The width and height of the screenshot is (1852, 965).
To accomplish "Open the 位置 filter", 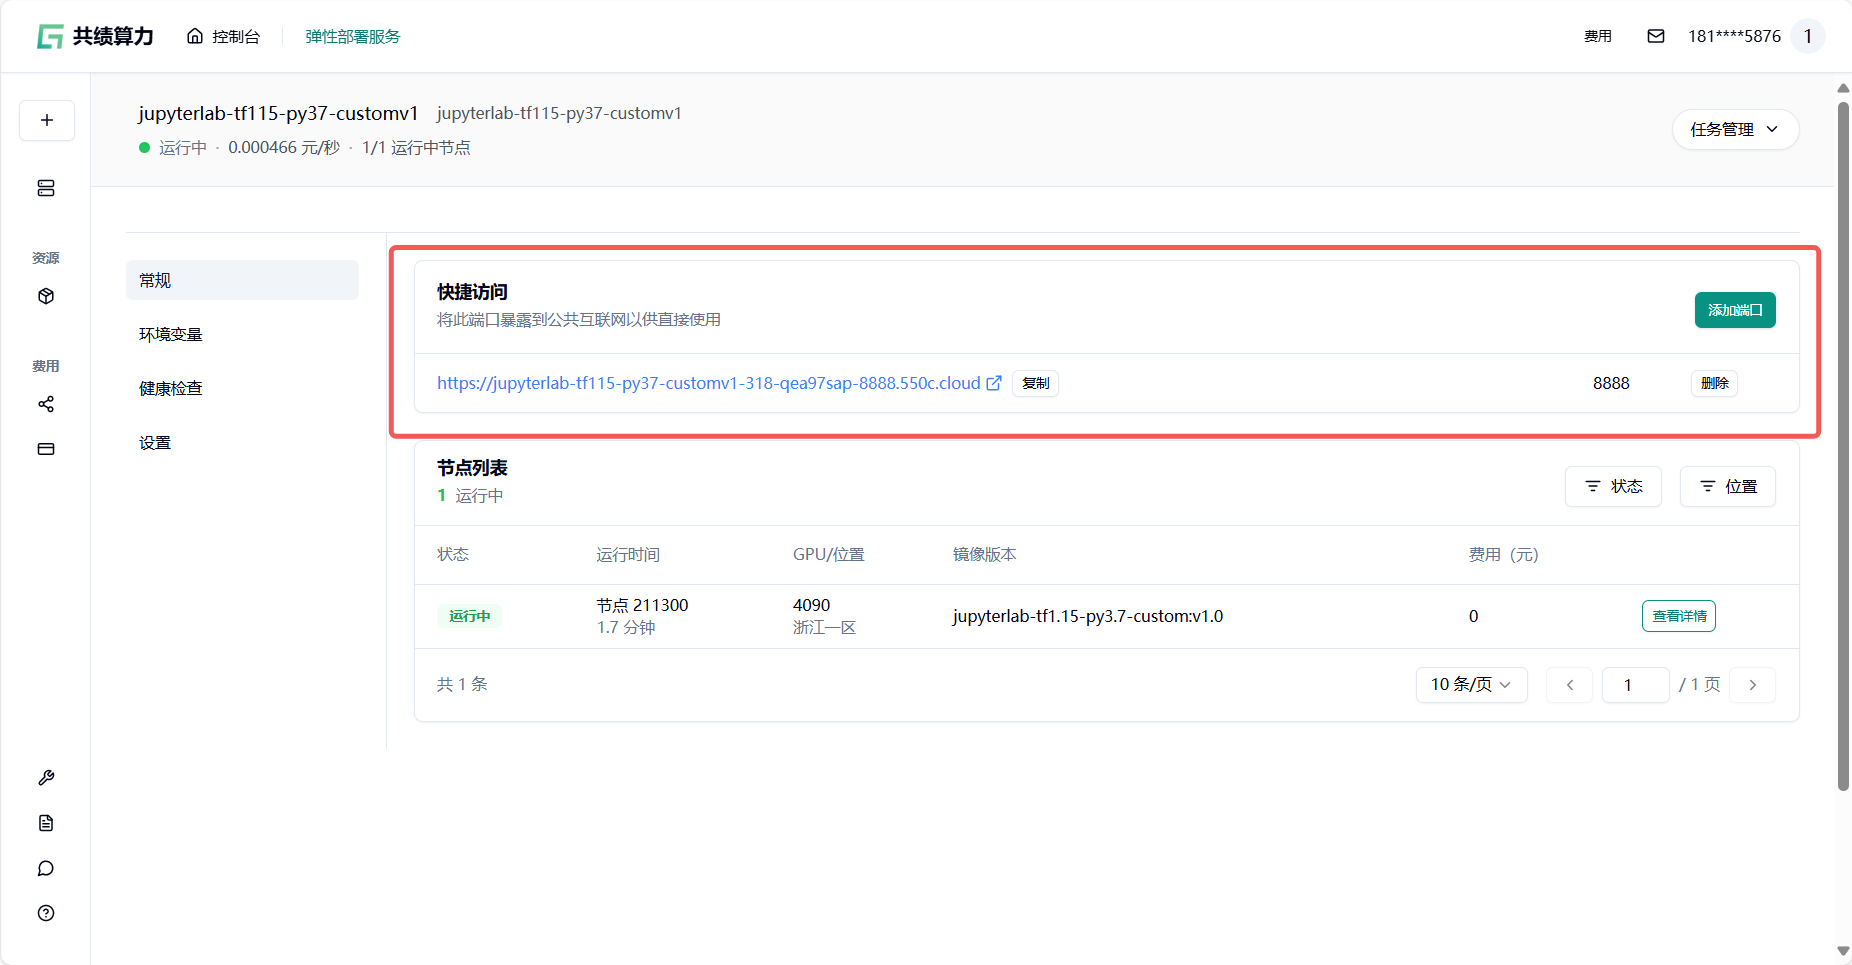I will point(1727,487).
